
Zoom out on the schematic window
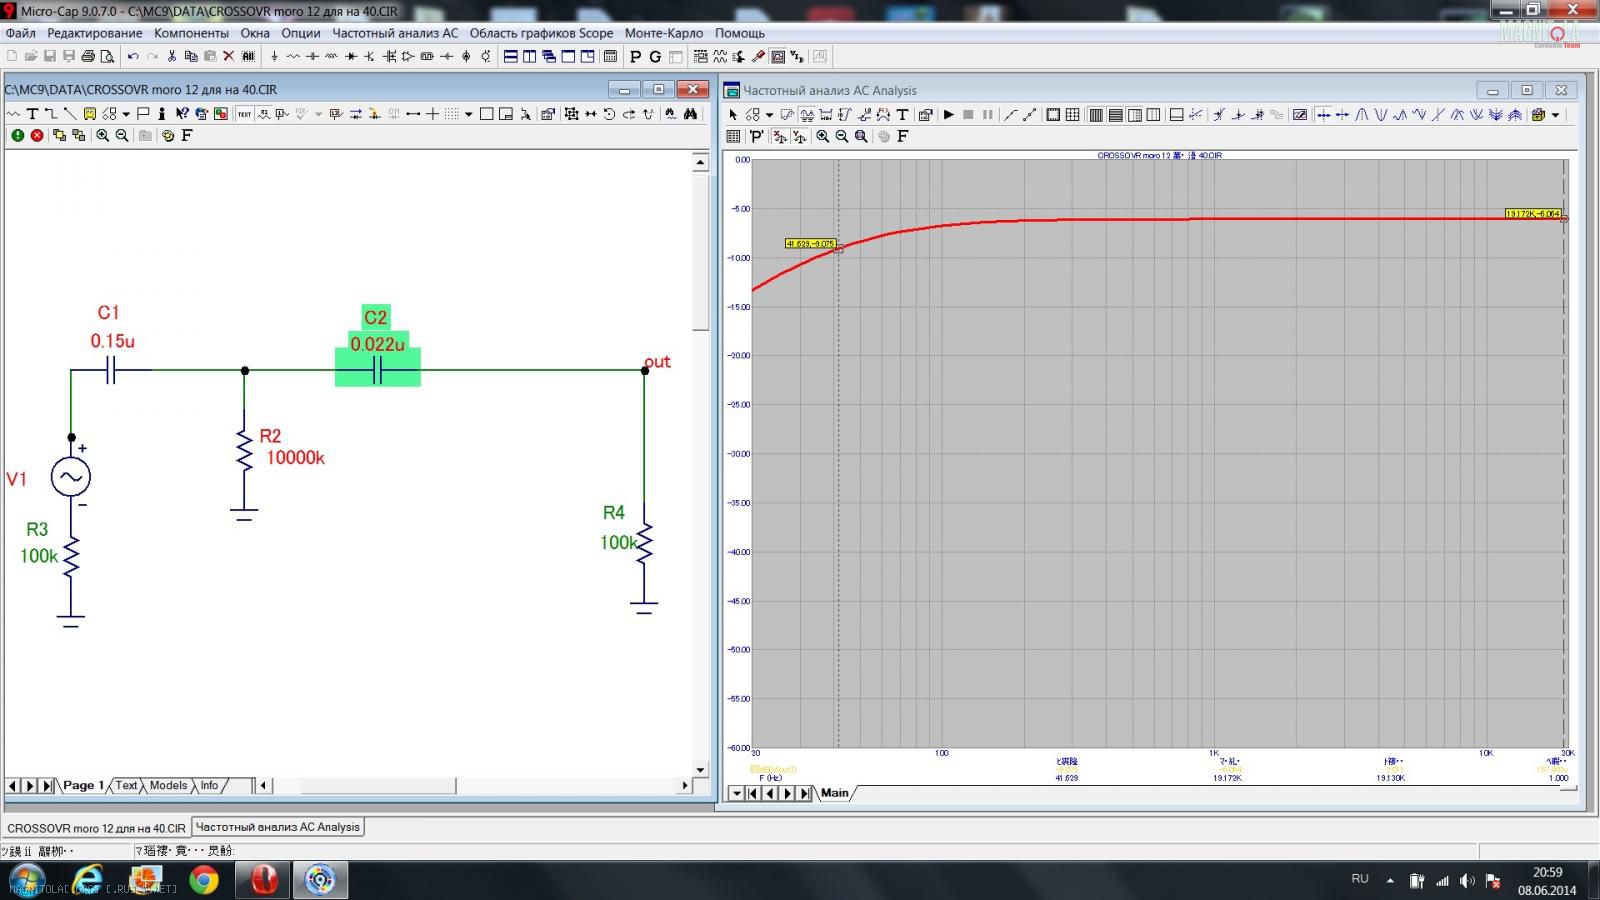pyautogui.click(x=122, y=135)
